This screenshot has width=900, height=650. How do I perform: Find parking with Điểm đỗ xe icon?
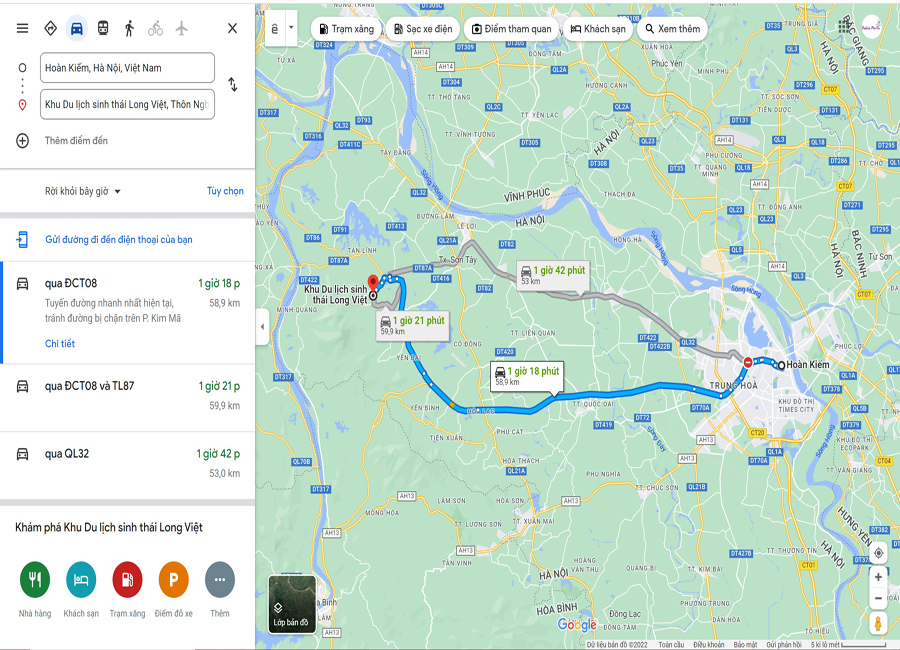[x=173, y=579]
